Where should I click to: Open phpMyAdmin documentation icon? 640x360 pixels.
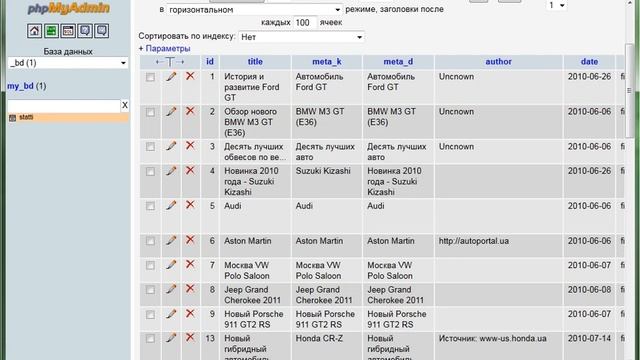[x=85, y=31]
